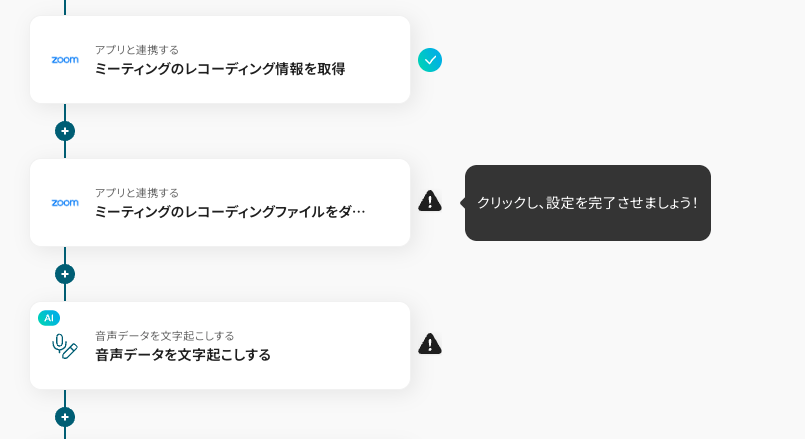
Task: Click Zoom logo on recording file download step
Action: tap(65, 202)
